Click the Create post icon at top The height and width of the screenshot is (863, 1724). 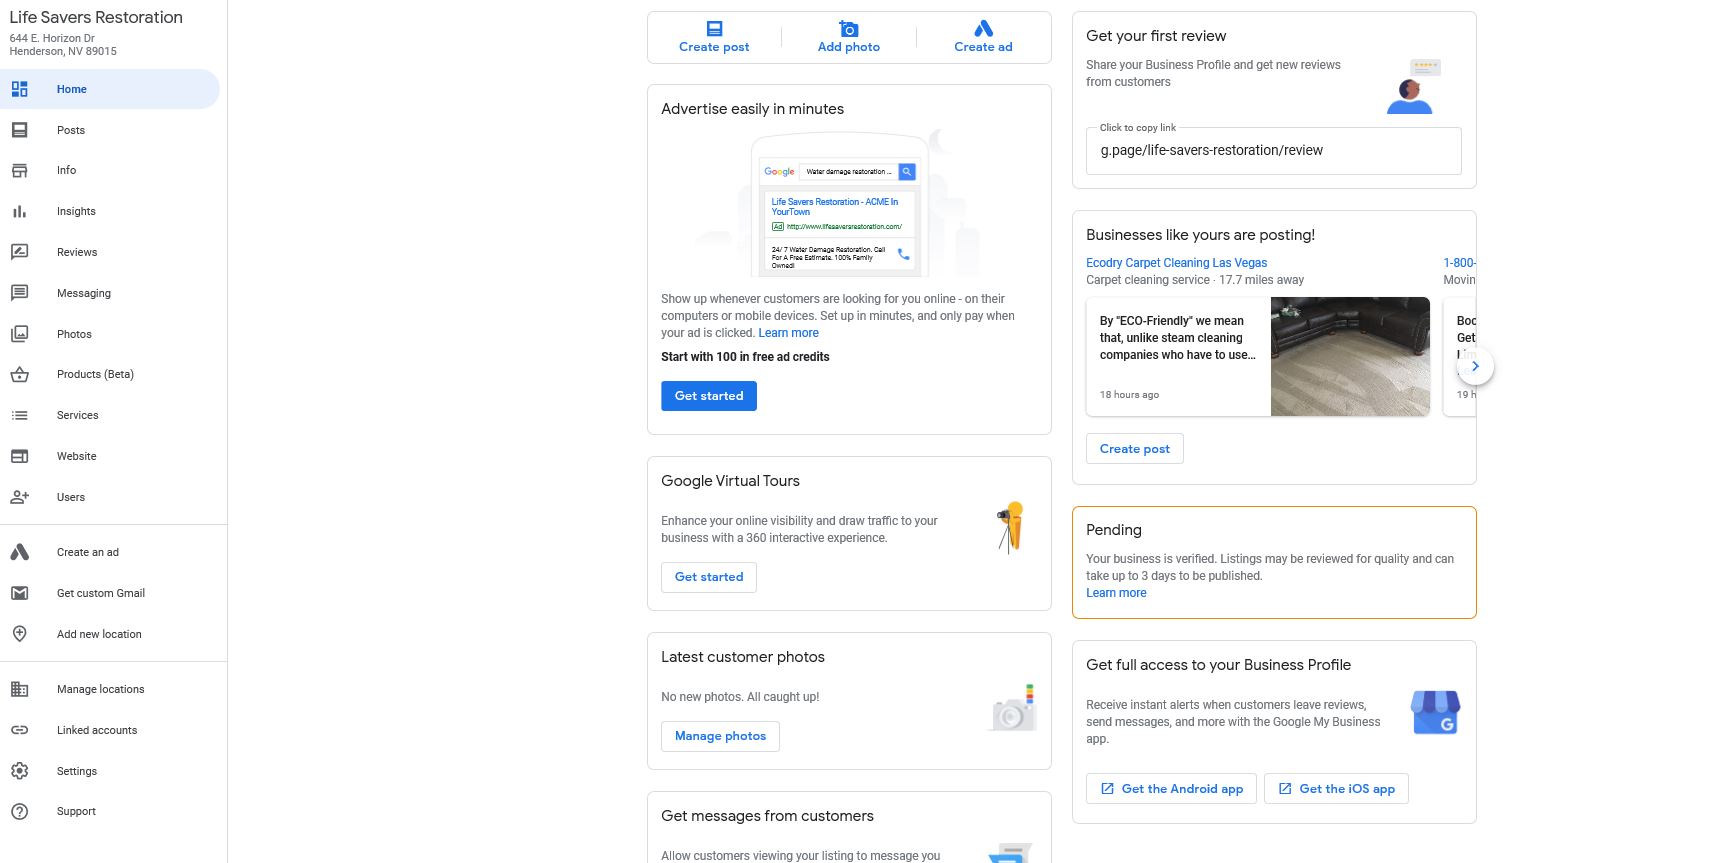tap(714, 29)
